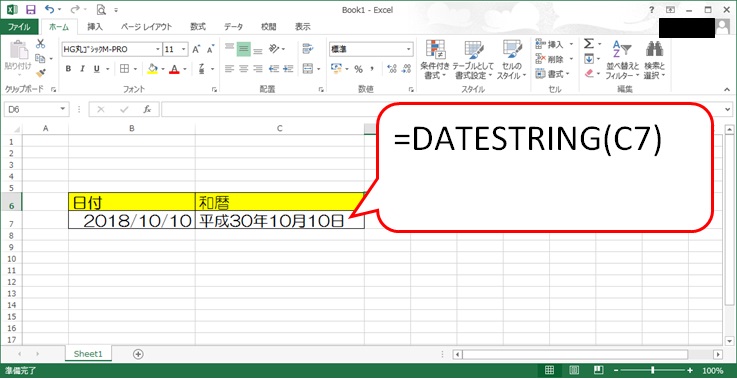The image size is (737, 379).
Task: Click テーブルとして書式設定 button
Action: pyautogui.click(x=473, y=60)
